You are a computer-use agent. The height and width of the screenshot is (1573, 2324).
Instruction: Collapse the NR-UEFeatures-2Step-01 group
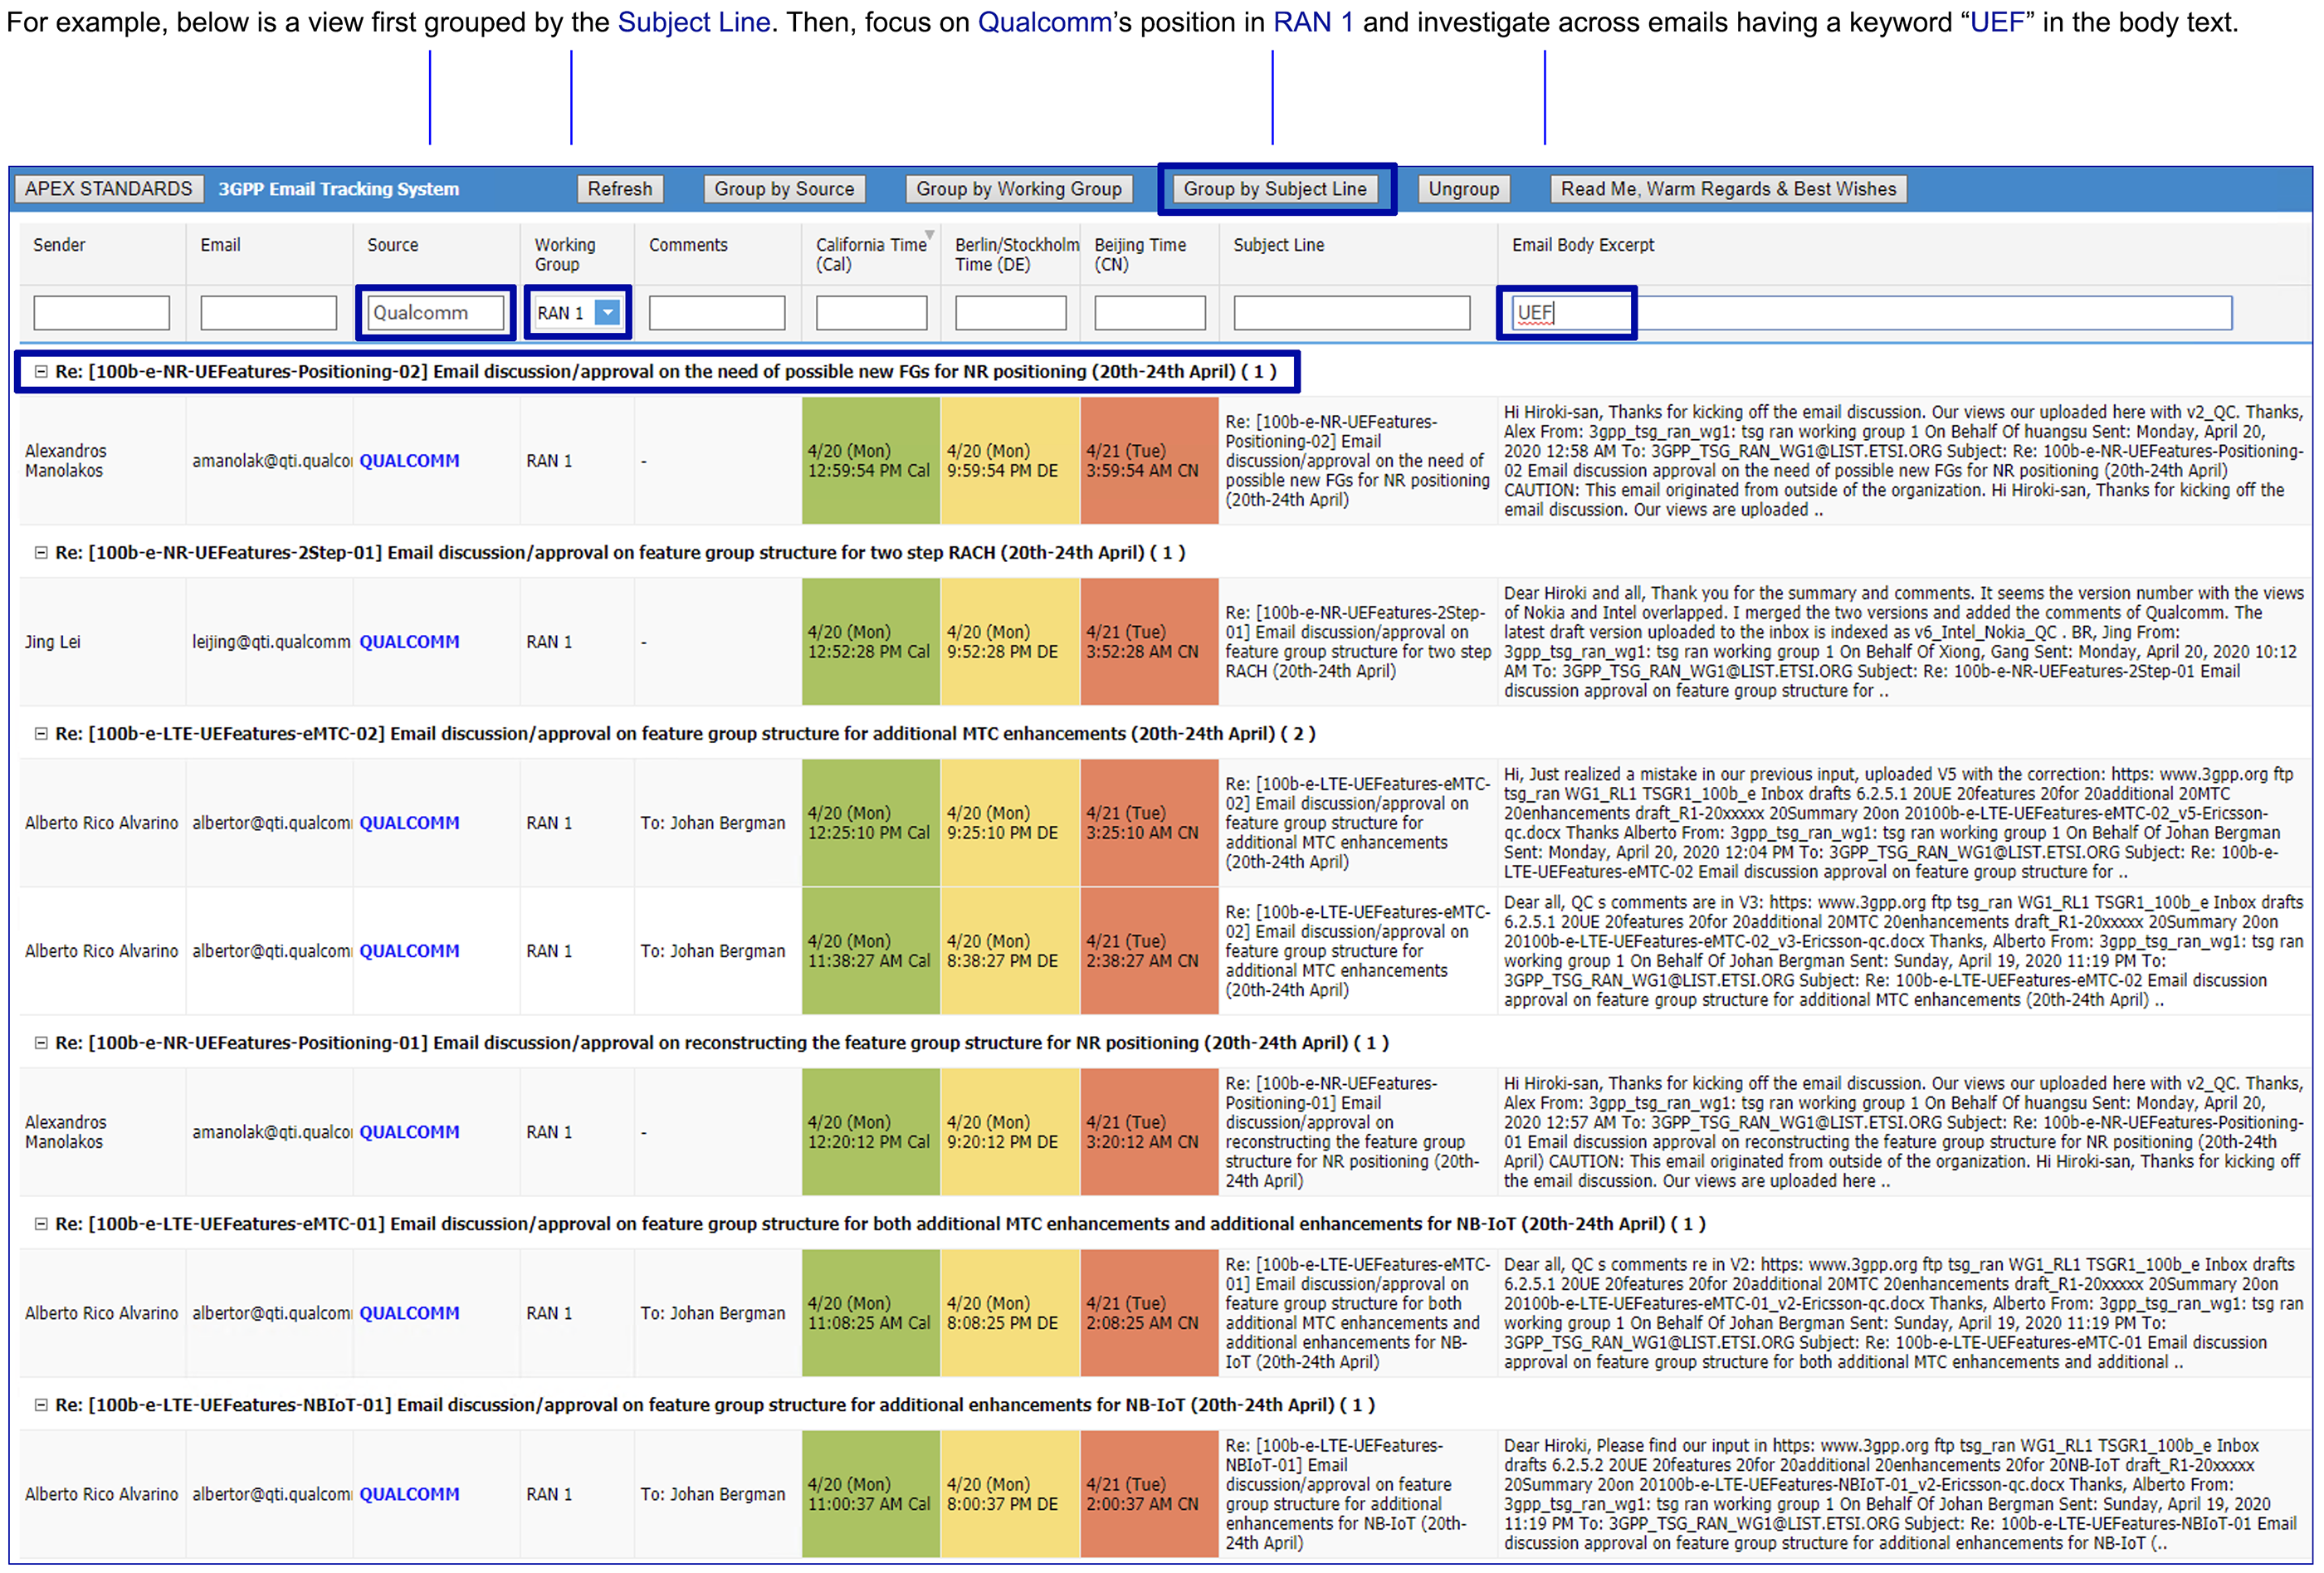tap(41, 552)
